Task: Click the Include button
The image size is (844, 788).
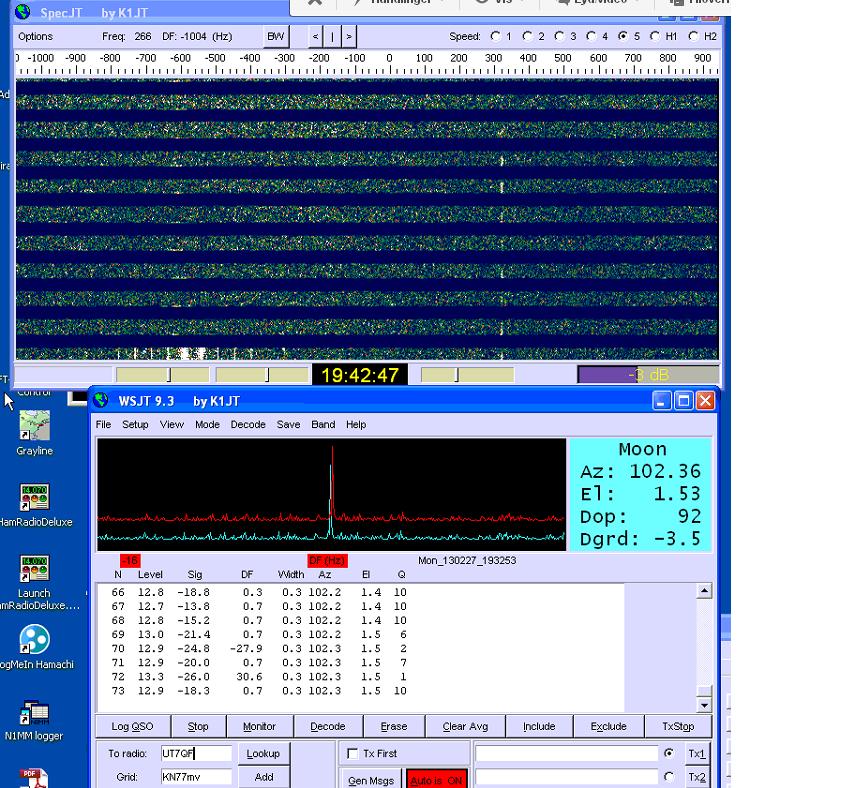Action: (x=539, y=726)
